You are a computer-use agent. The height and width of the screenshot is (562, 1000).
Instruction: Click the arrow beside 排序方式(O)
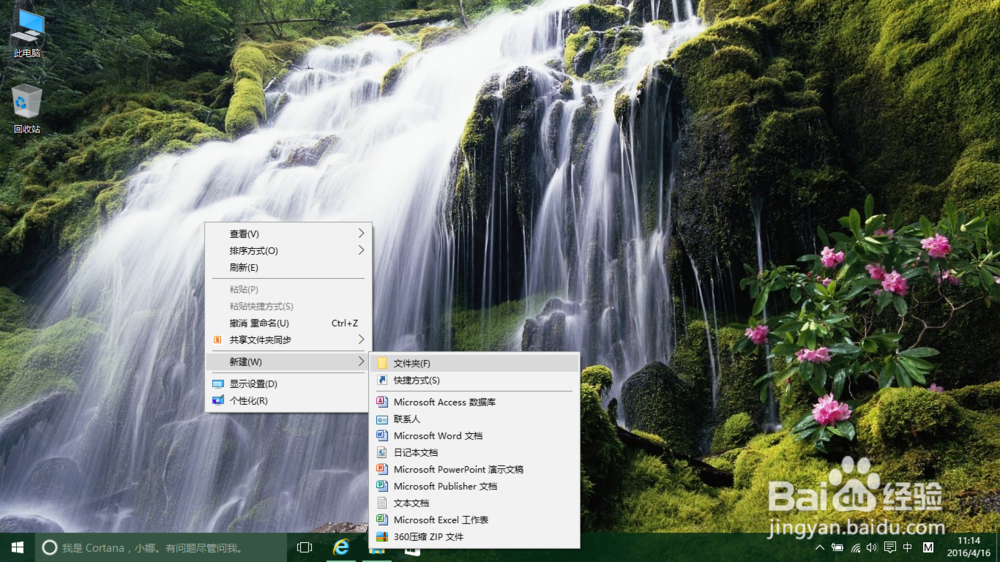point(361,251)
